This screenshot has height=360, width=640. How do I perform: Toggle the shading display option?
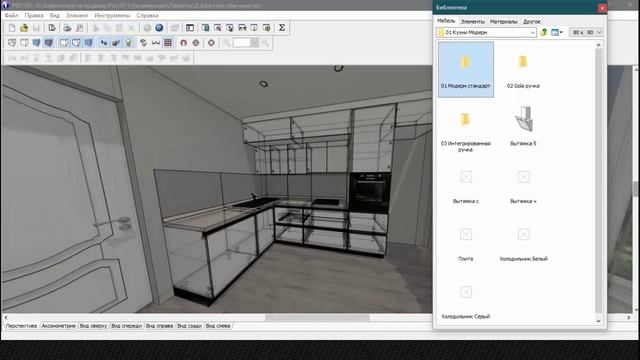(x=89, y=42)
